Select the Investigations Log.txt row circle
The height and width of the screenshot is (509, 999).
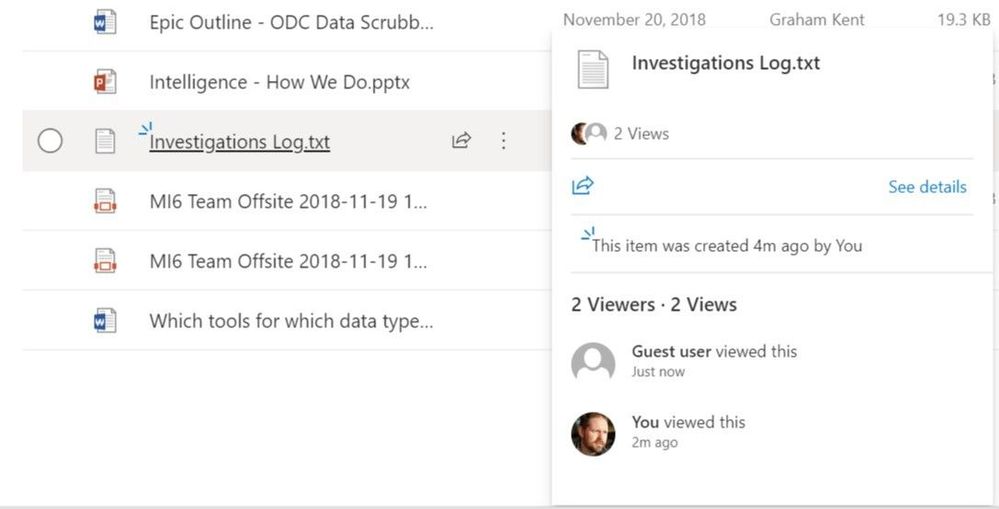(50, 141)
